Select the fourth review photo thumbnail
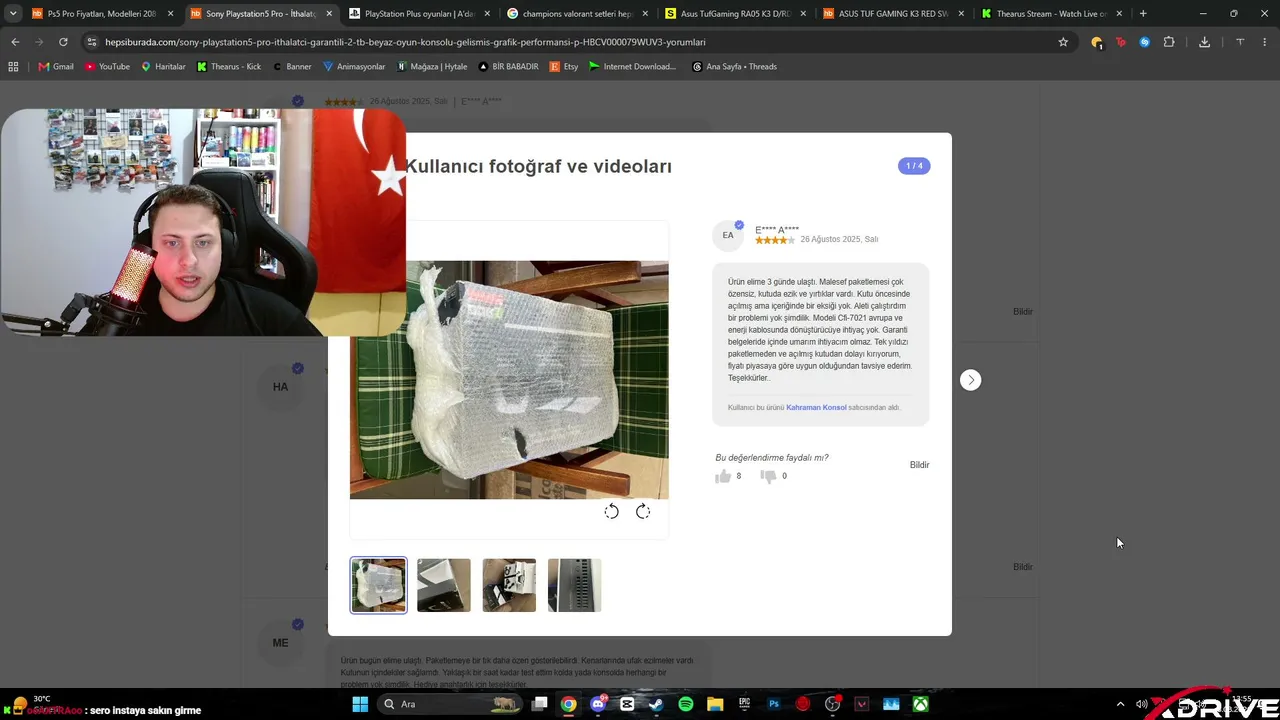Image resolution: width=1280 pixels, height=720 pixels. tap(574, 585)
